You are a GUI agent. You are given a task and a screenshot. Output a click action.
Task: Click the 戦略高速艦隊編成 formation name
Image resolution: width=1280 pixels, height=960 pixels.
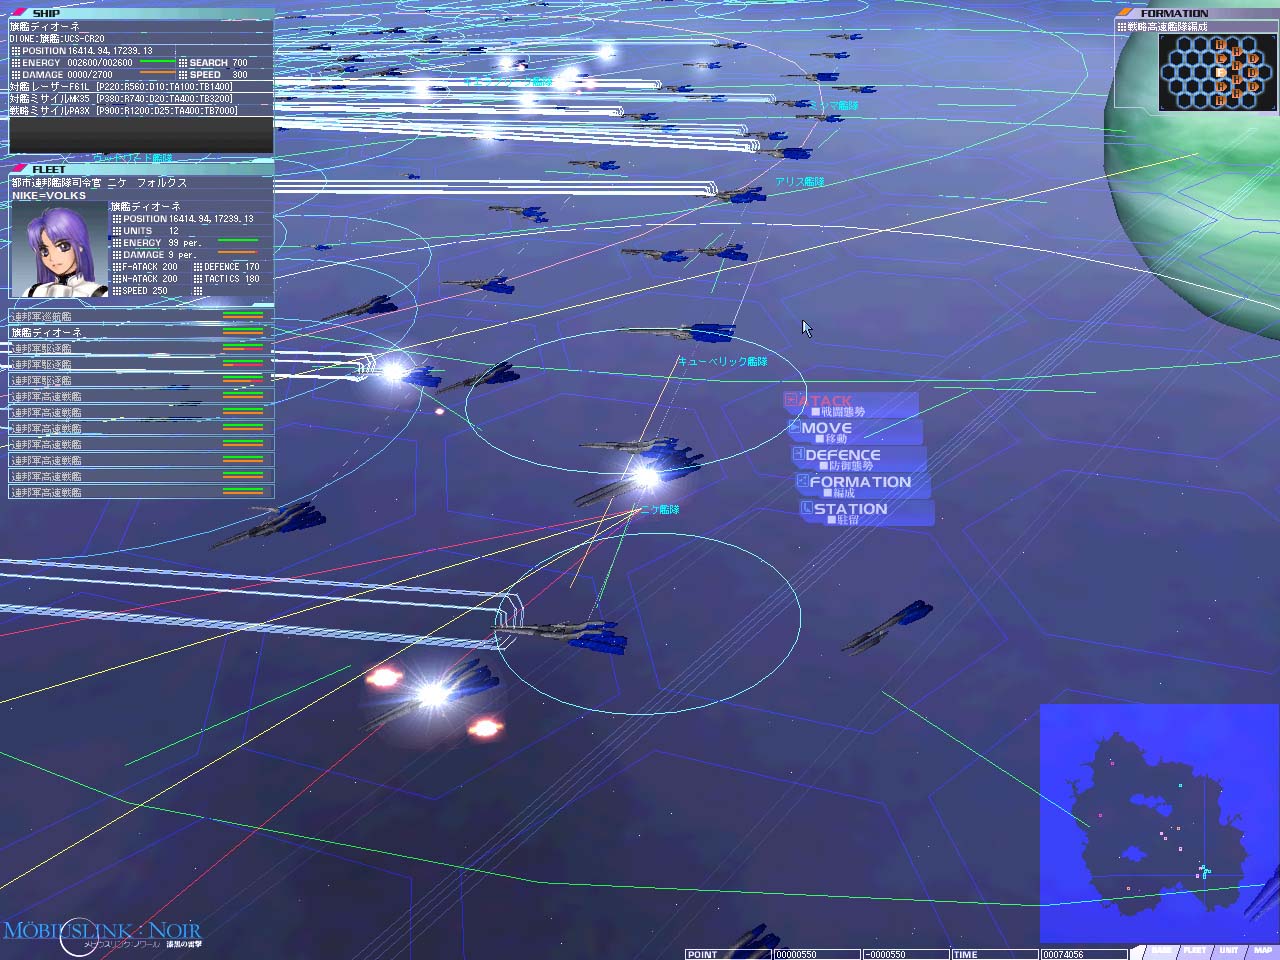point(1167,27)
